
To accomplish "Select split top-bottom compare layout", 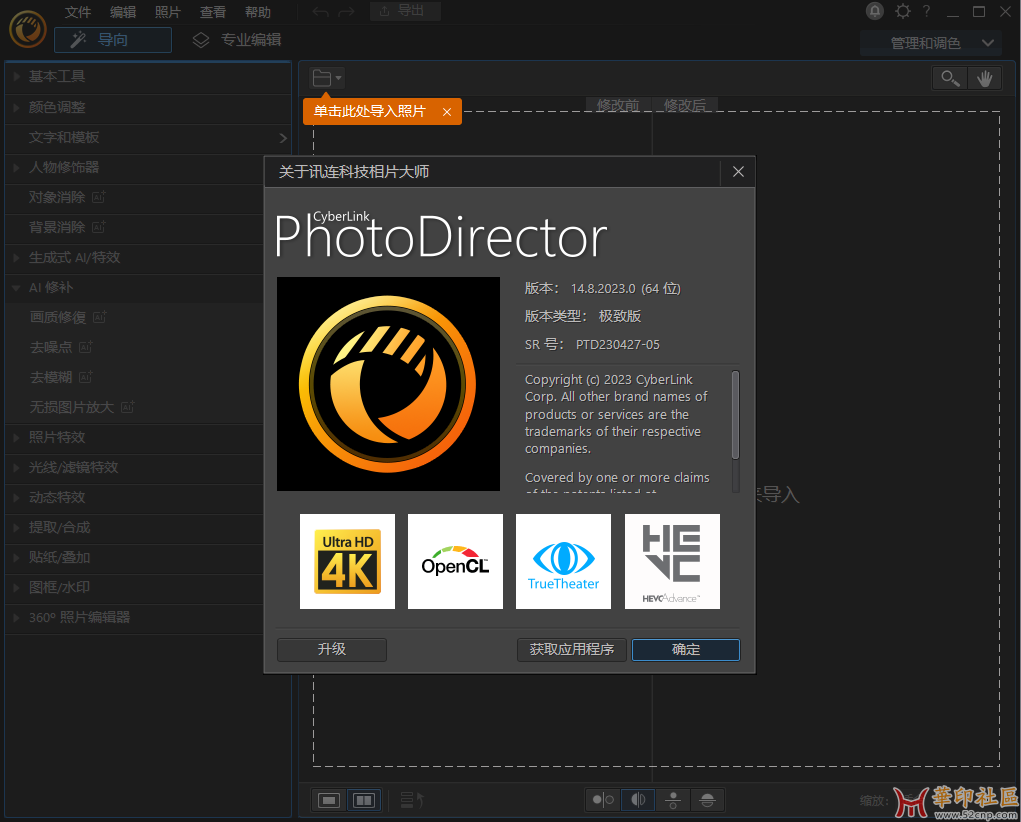I will coord(708,800).
